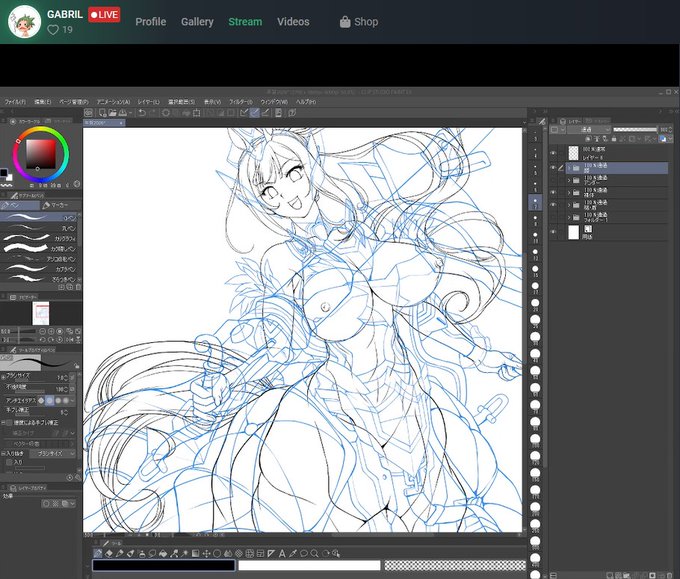Image resolution: width=680 pixels, height=579 pixels.
Task: Toggle the Snap to Ruler icon
Action: (x=244, y=113)
